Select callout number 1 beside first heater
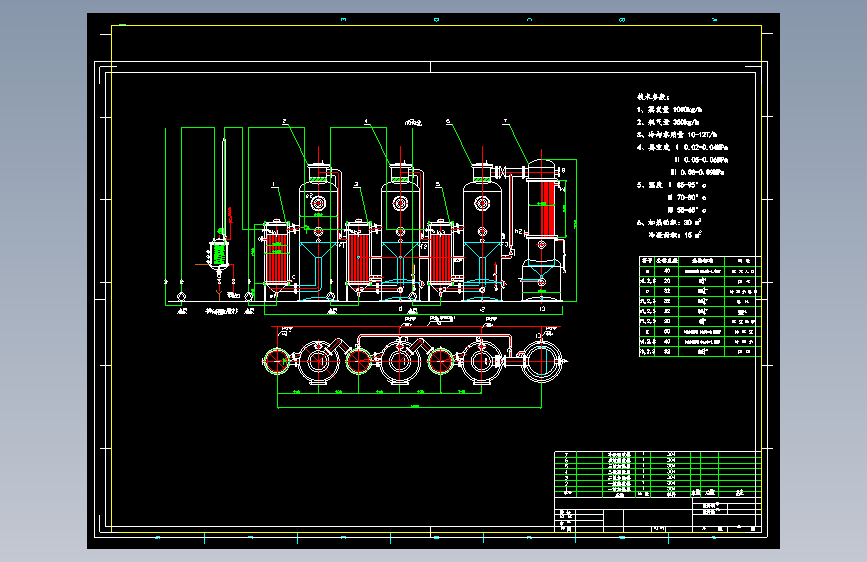This screenshot has width=867, height=562. coord(273,184)
